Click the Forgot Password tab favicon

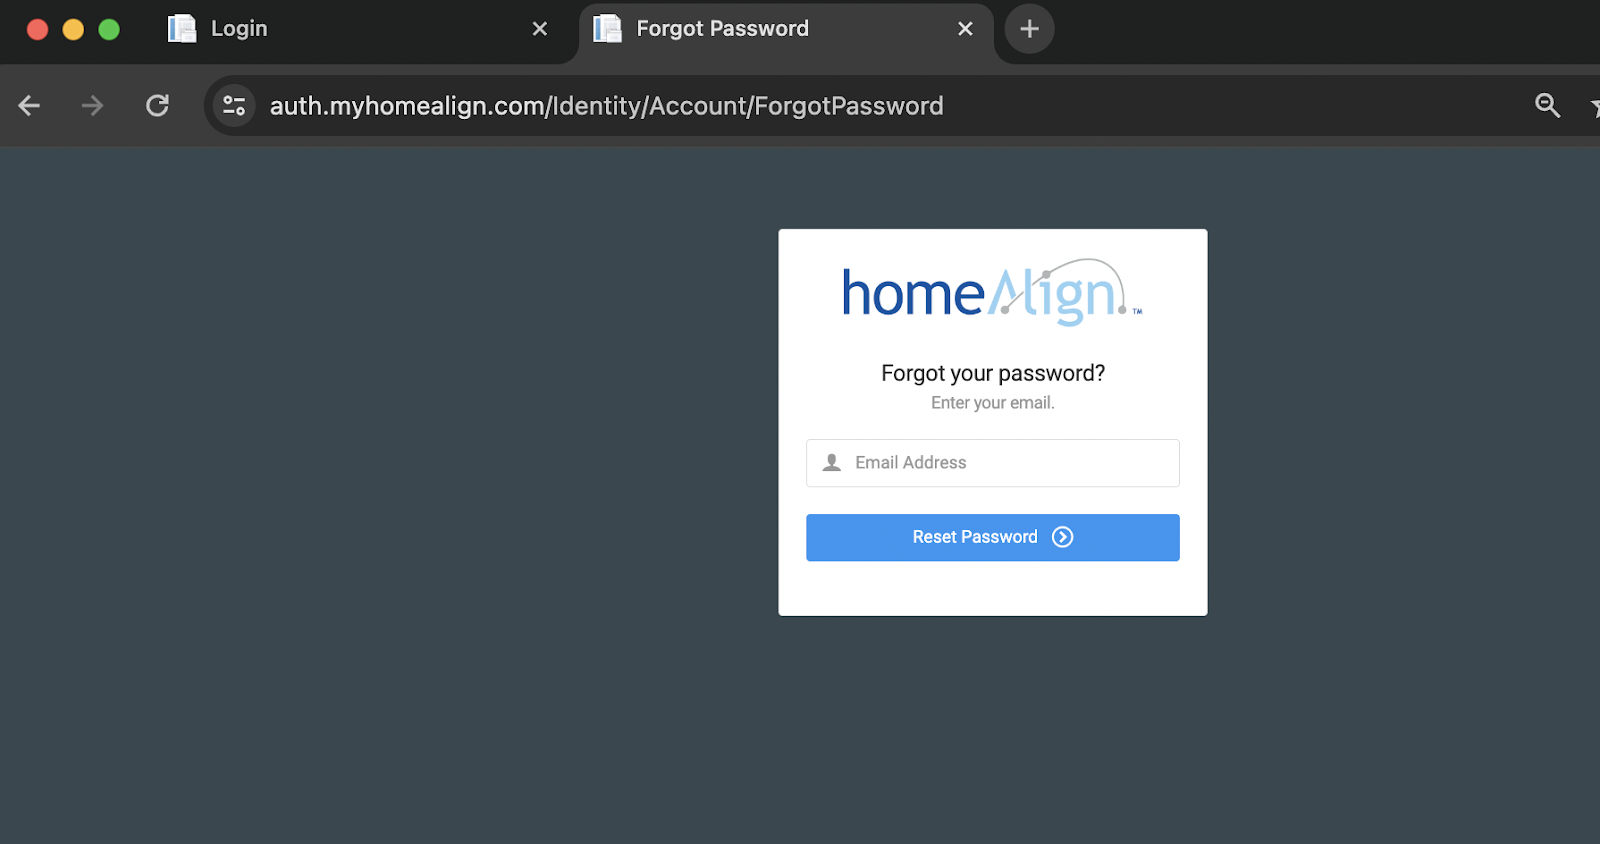coord(607,28)
